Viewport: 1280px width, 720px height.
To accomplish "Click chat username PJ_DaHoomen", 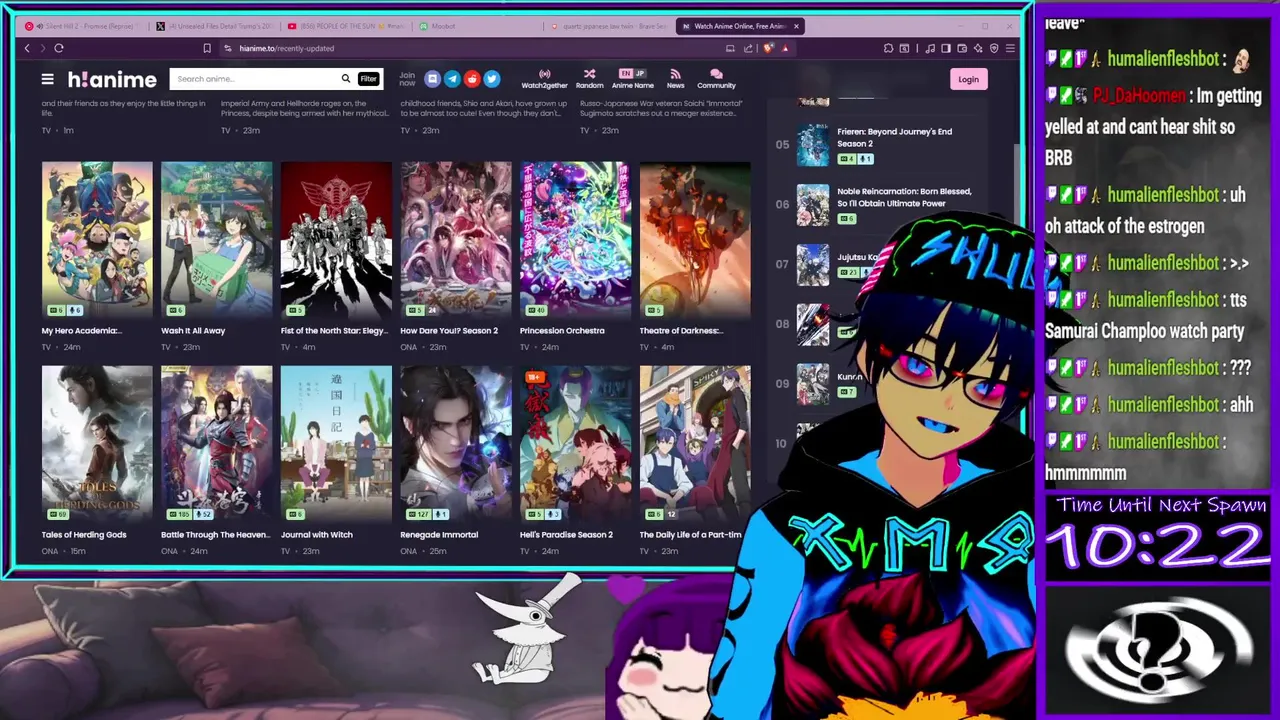I will (x=1139, y=96).
